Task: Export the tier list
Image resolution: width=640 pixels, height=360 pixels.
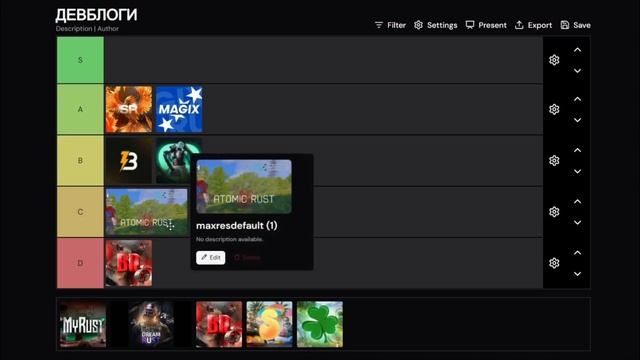Action: [533, 25]
